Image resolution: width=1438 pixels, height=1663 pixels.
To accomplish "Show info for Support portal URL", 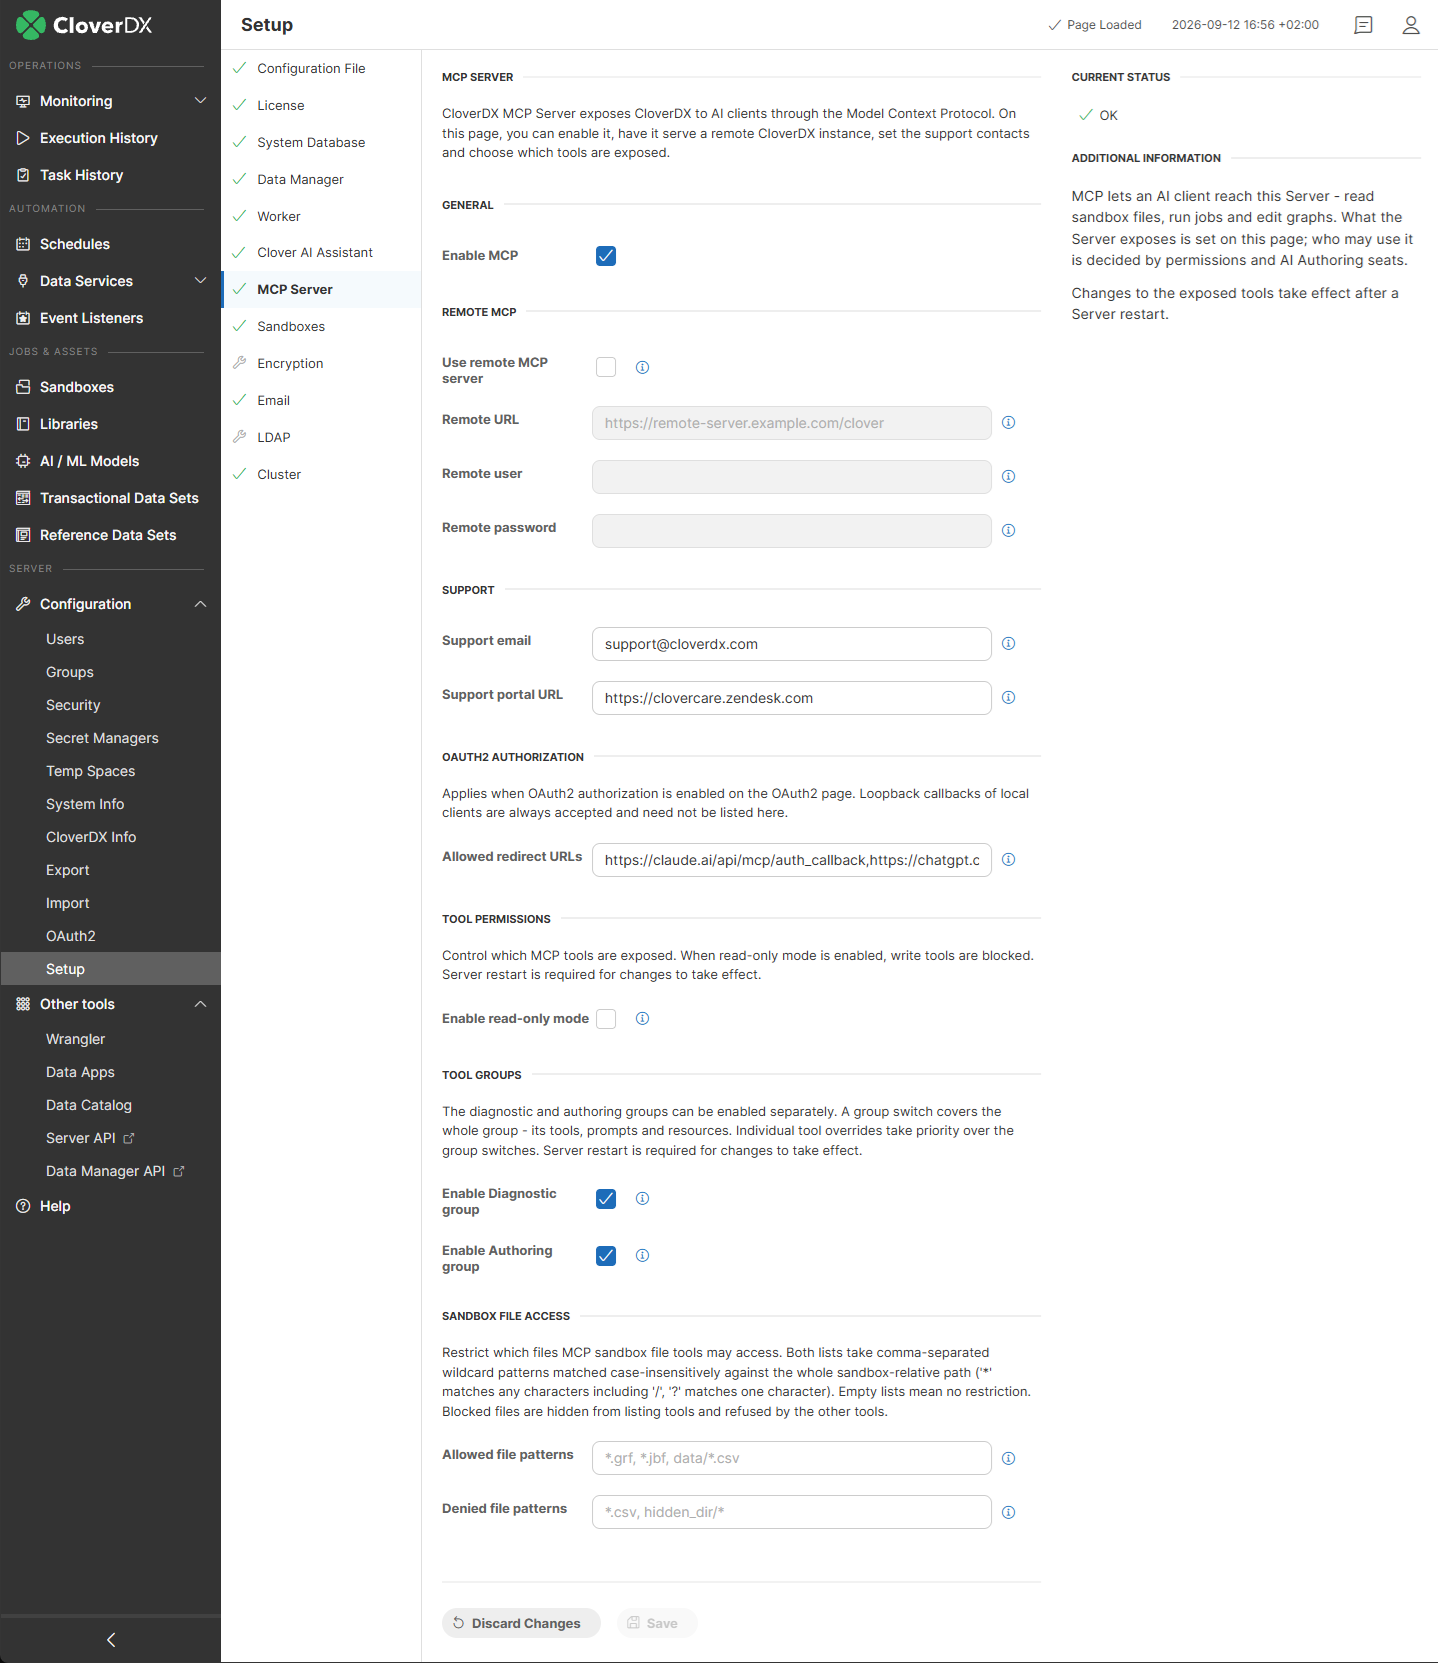I will (x=1008, y=698).
